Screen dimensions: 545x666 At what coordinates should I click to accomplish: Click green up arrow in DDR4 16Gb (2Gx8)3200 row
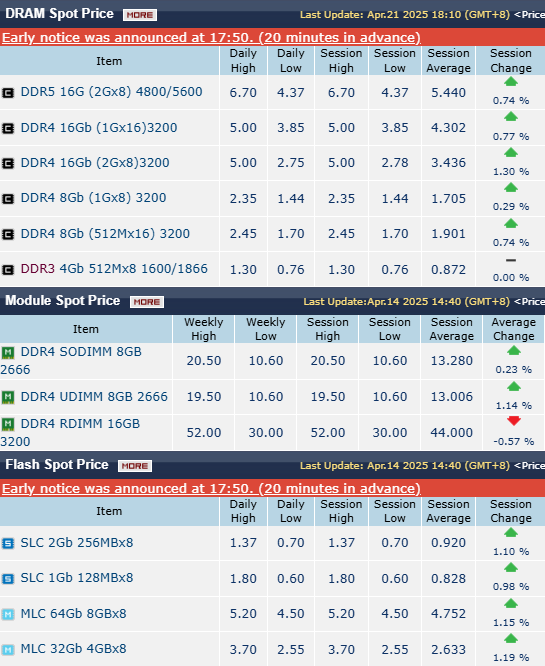pyautogui.click(x=511, y=152)
